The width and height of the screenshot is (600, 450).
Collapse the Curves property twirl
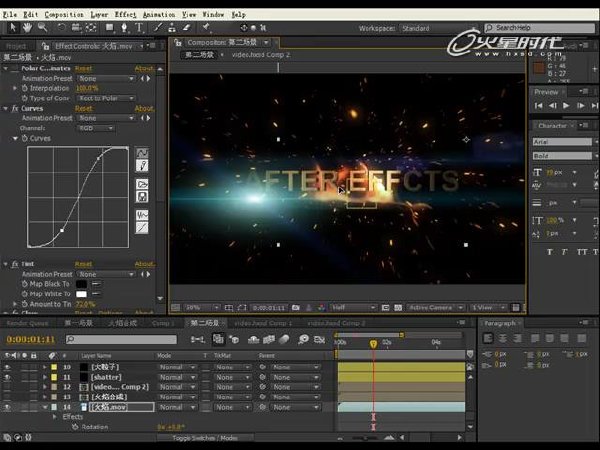pyautogui.click(x=15, y=139)
